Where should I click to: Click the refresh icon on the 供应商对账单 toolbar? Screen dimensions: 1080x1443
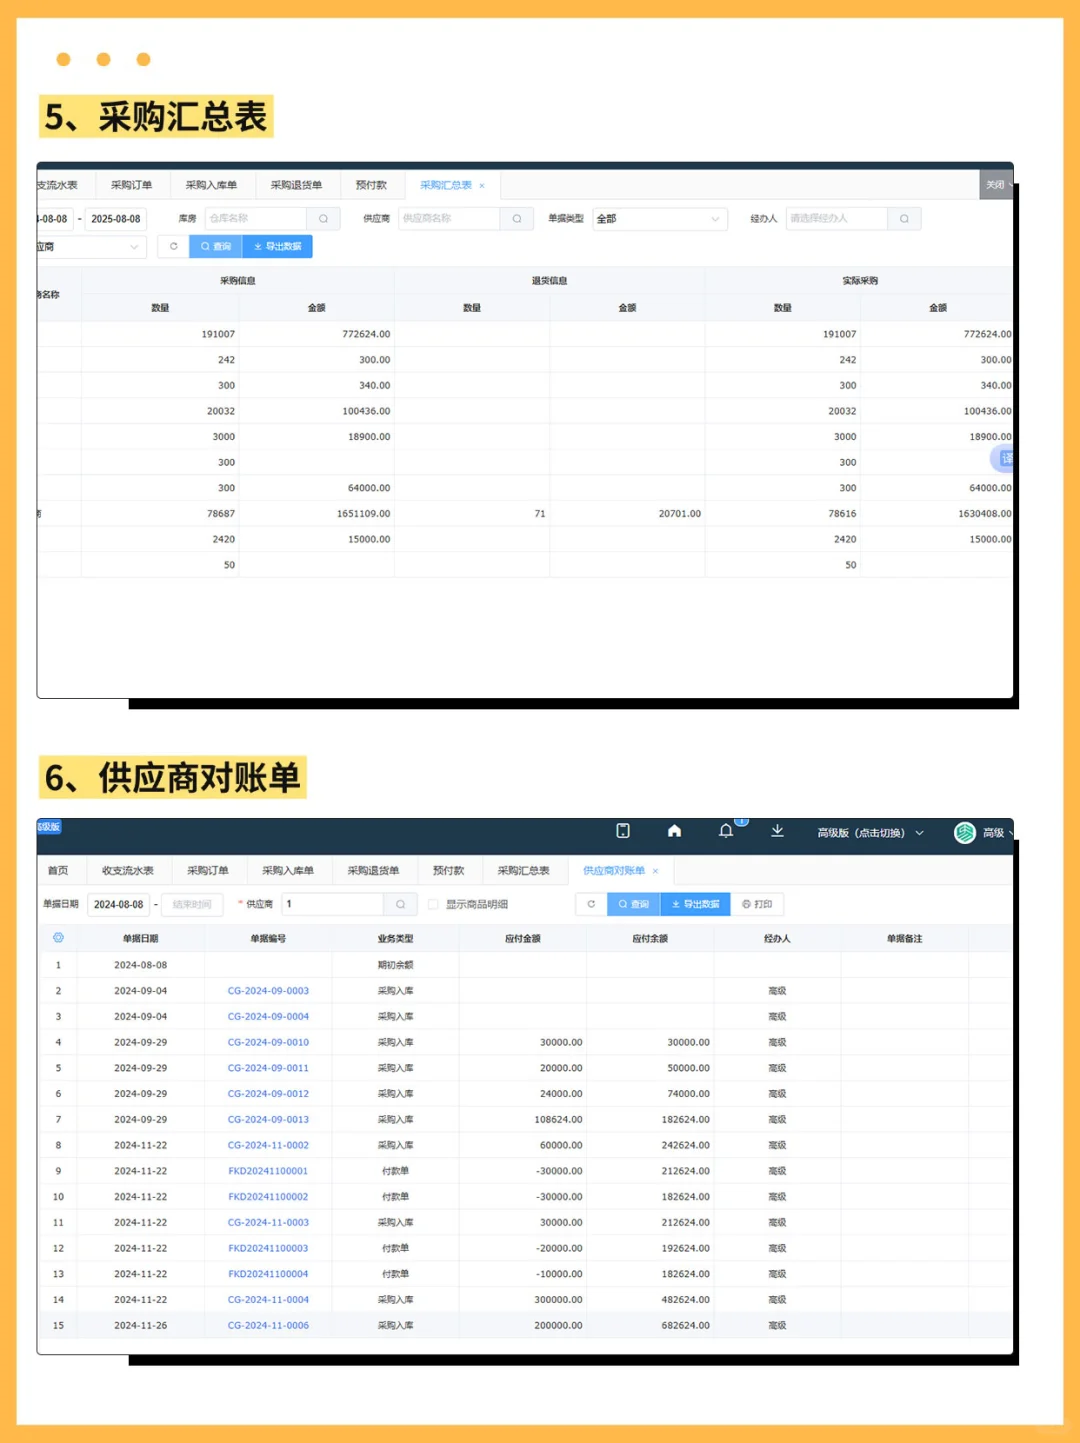point(590,904)
